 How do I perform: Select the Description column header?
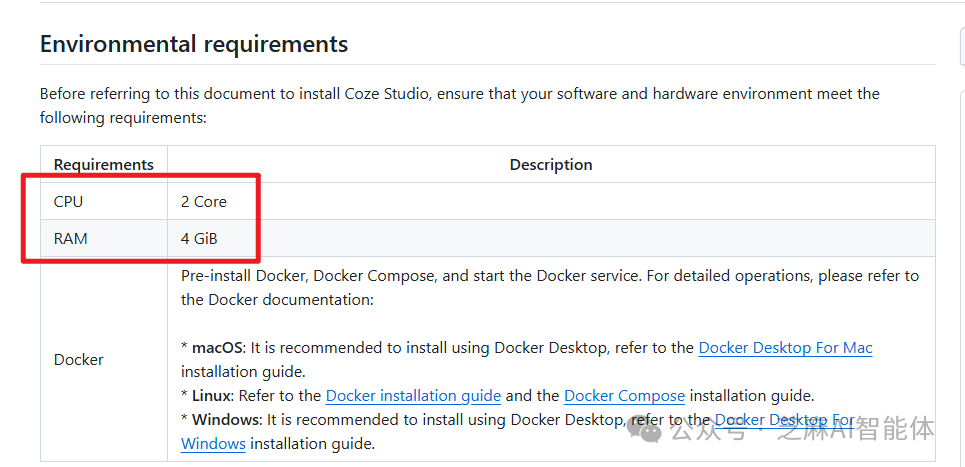pyautogui.click(x=551, y=164)
